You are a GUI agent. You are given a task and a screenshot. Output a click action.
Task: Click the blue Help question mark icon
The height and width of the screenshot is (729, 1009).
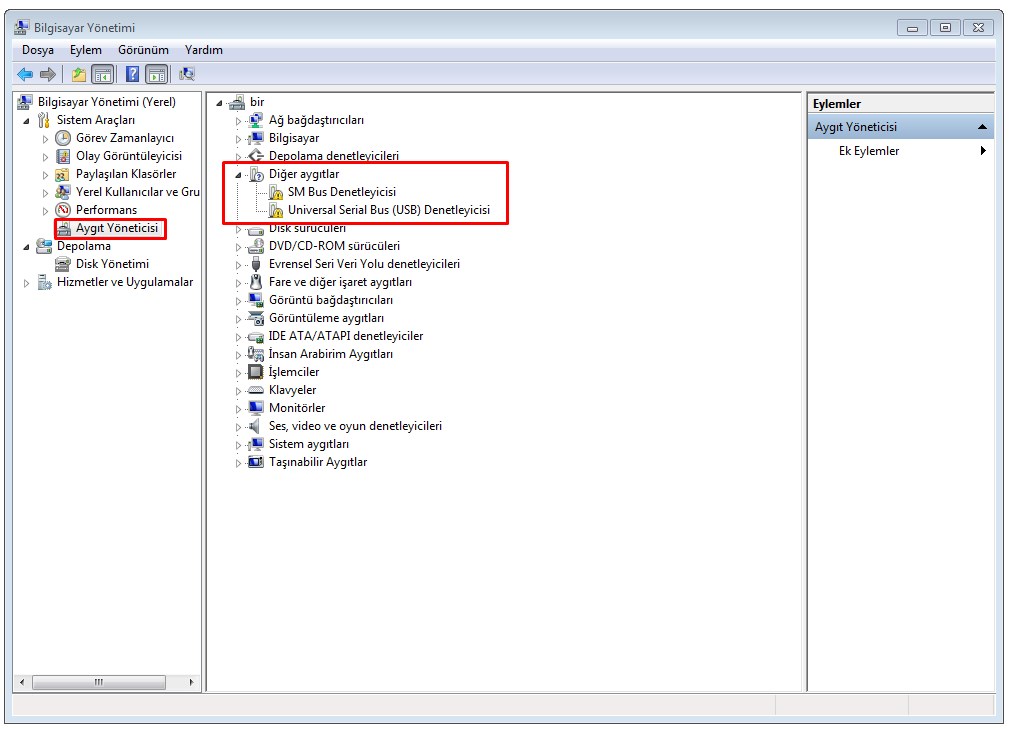coord(132,74)
